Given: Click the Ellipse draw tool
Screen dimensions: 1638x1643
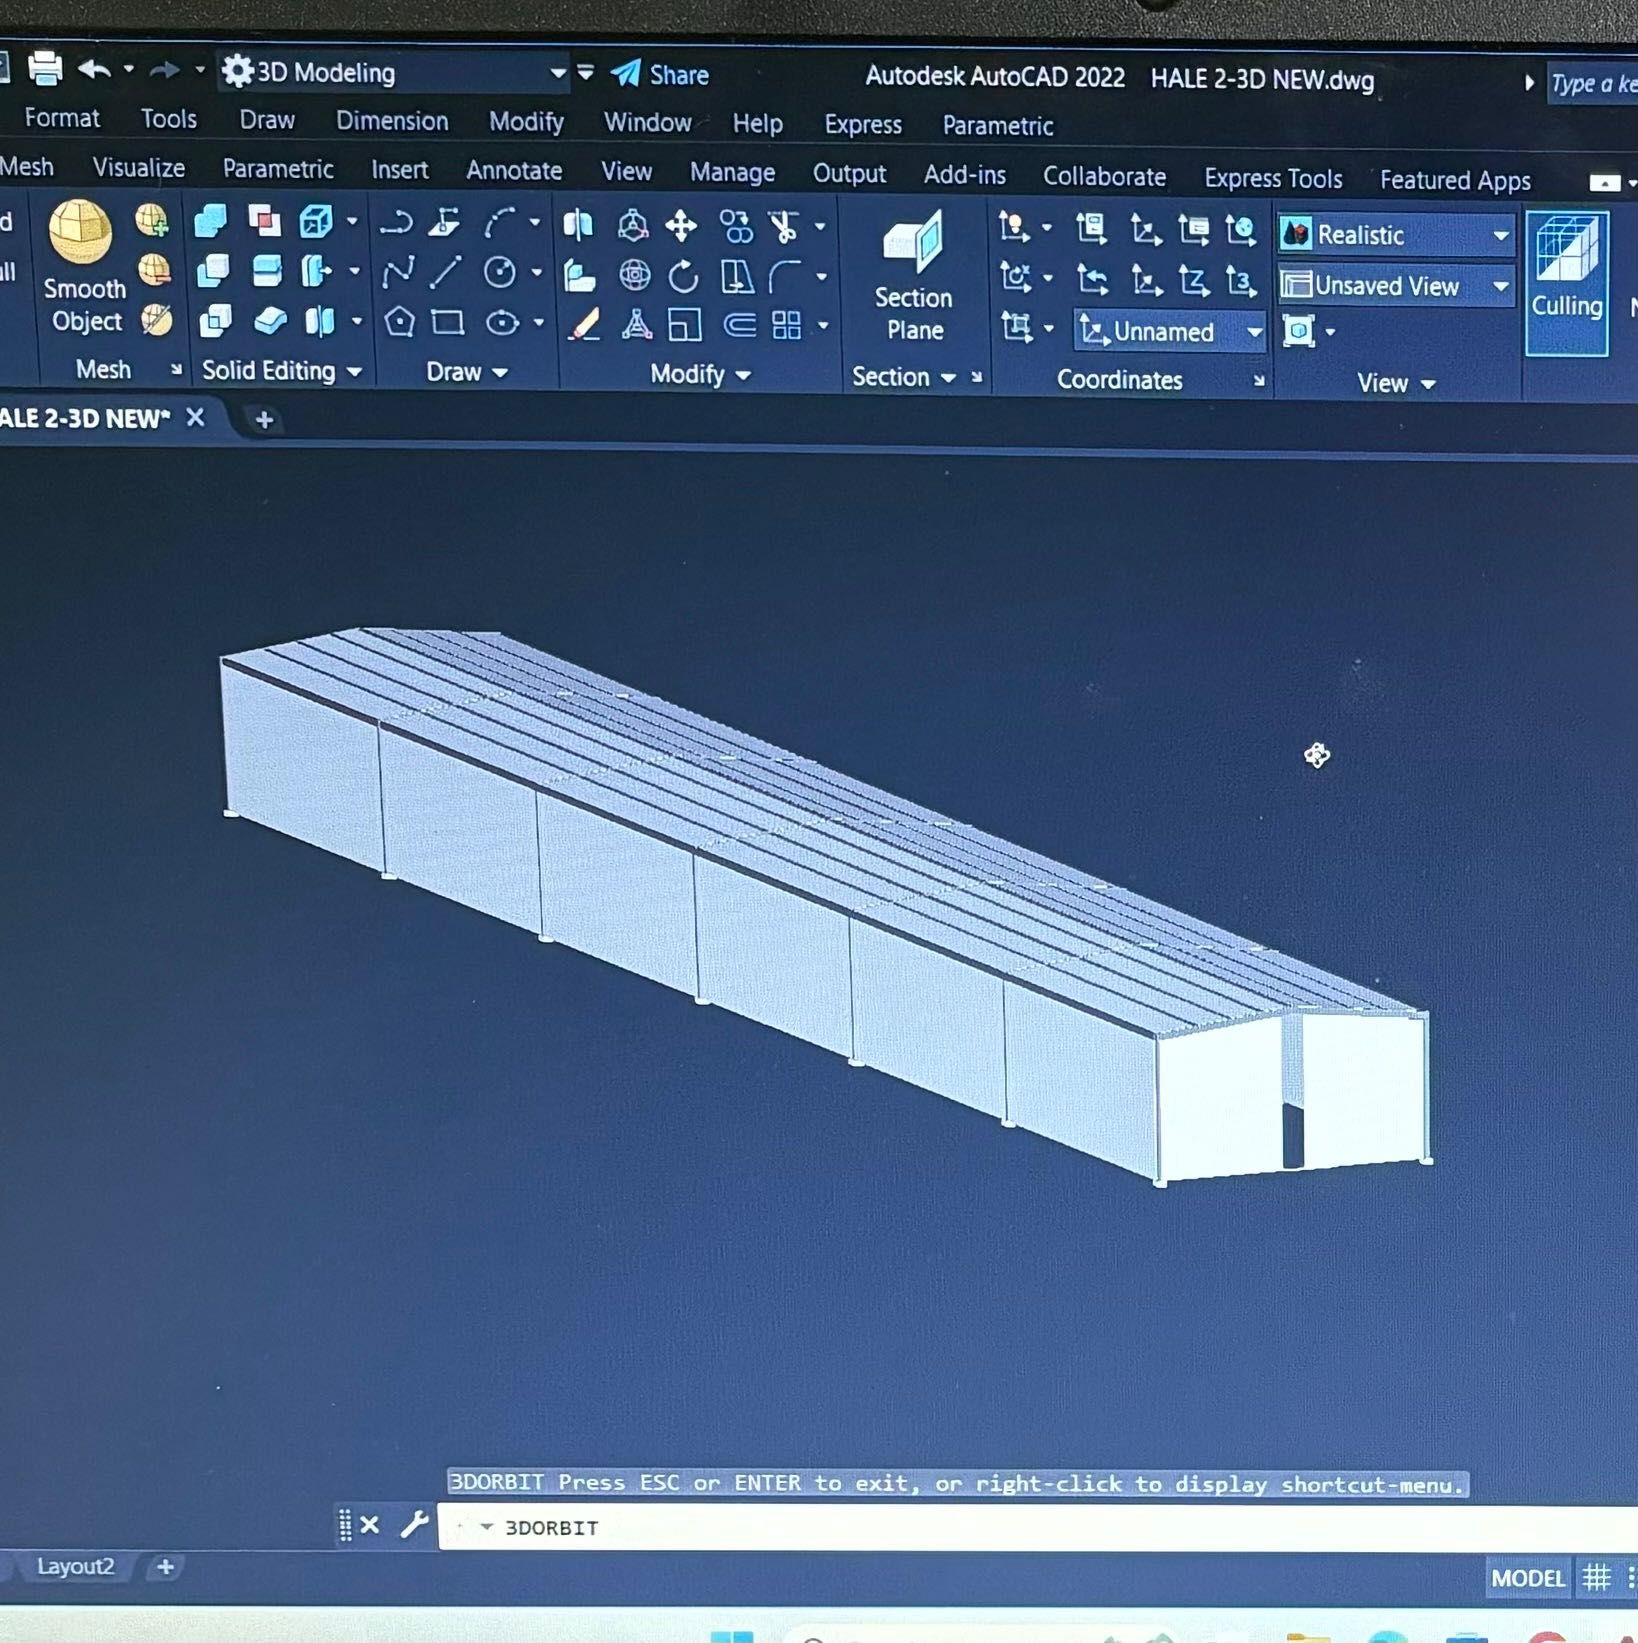Looking at the screenshot, I should pyautogui.click(x=502, y=323).
